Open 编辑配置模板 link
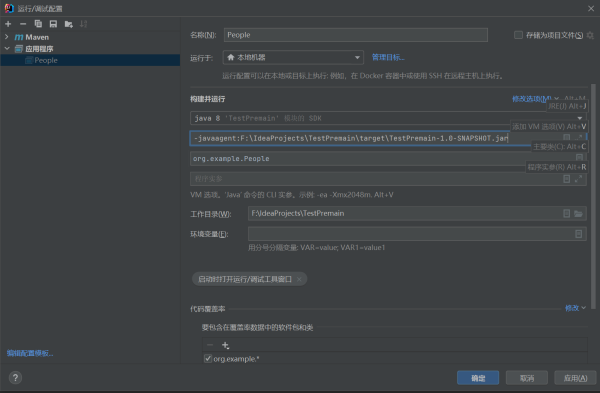Image resolution: width=600 pixels, height=393 pixels. 30,353
